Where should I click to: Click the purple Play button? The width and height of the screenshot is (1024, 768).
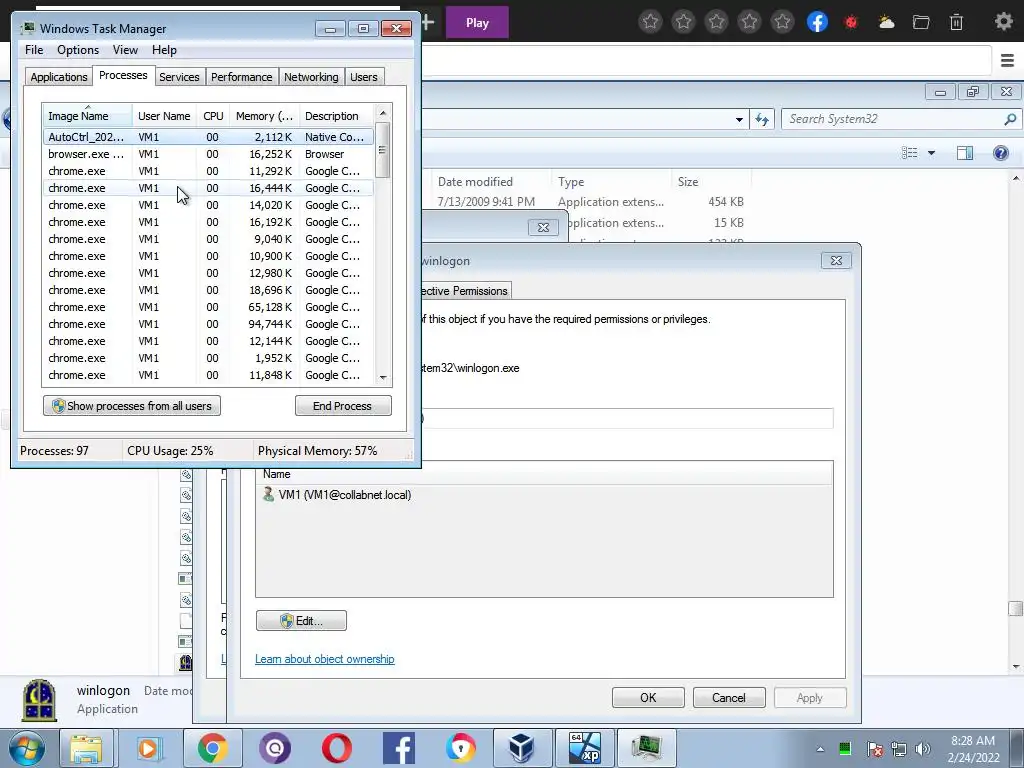[477, 22]
